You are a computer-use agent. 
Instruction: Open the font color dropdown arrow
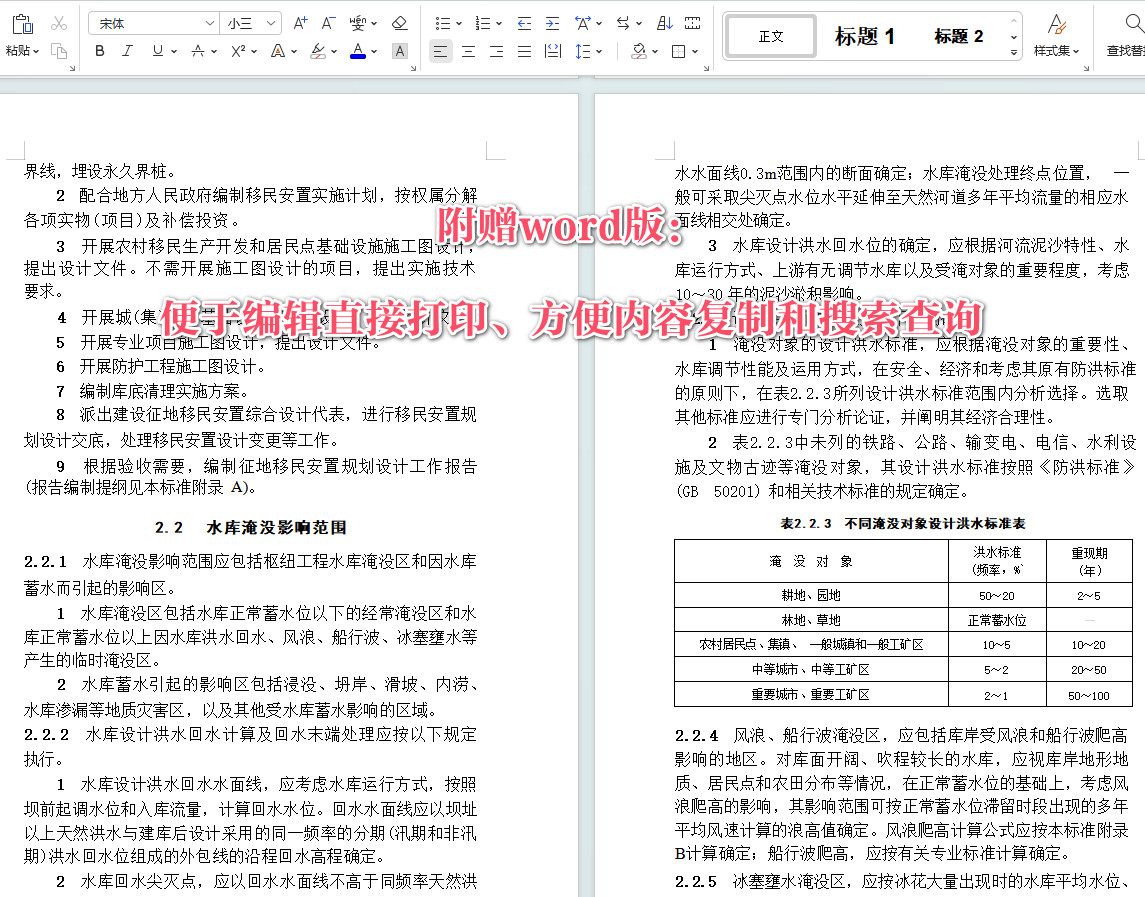point(372,50)
